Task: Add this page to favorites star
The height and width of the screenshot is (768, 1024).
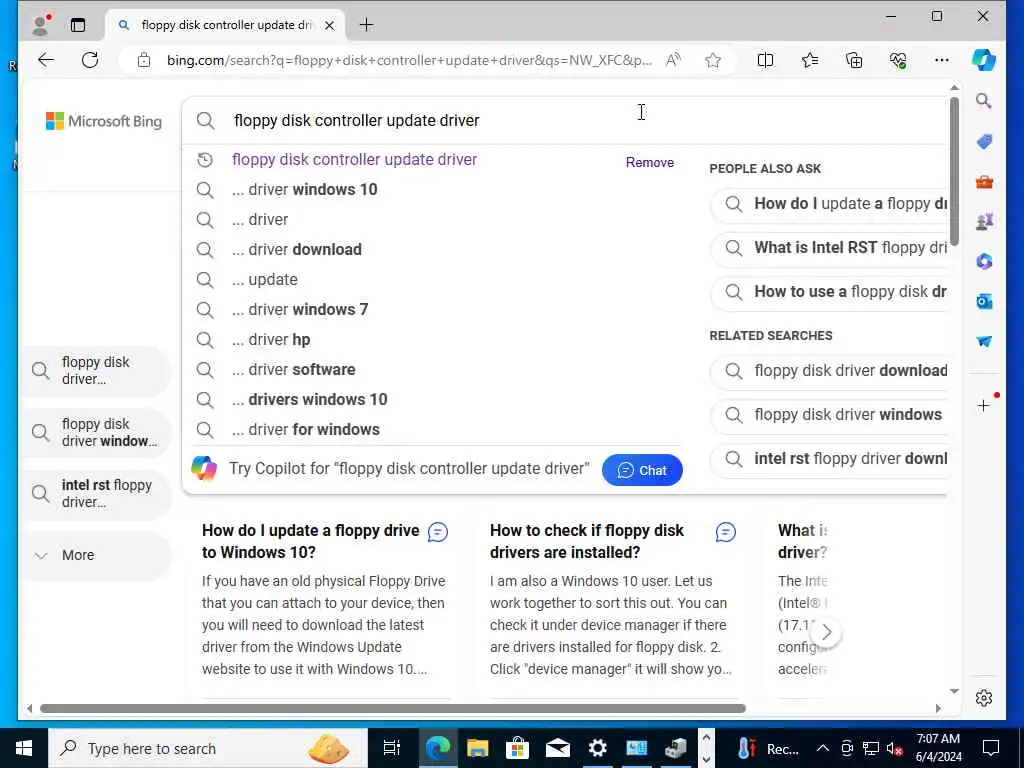Action: point(713,60)
